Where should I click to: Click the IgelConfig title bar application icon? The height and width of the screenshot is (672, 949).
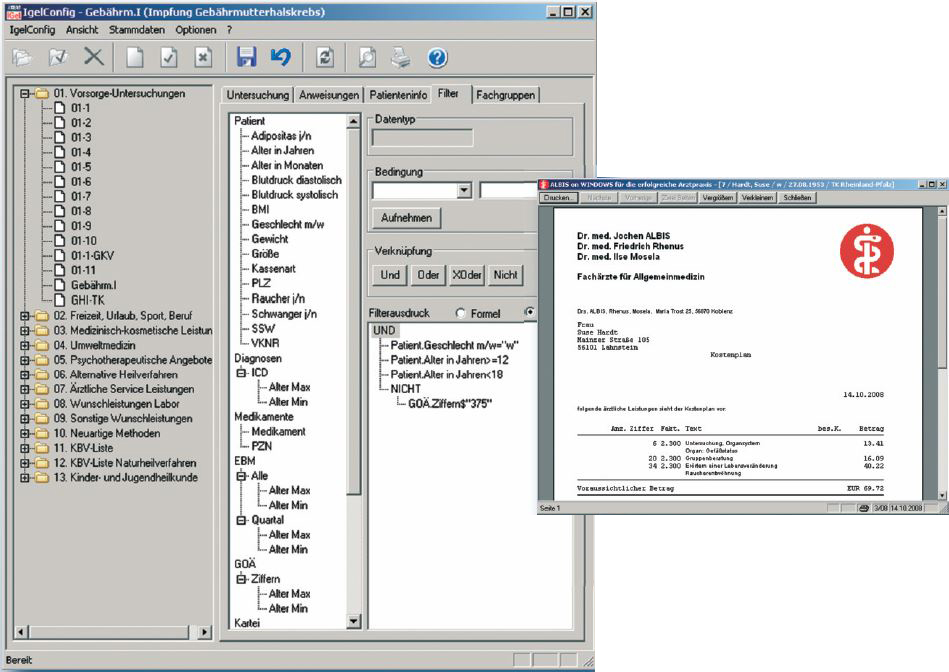13,12
